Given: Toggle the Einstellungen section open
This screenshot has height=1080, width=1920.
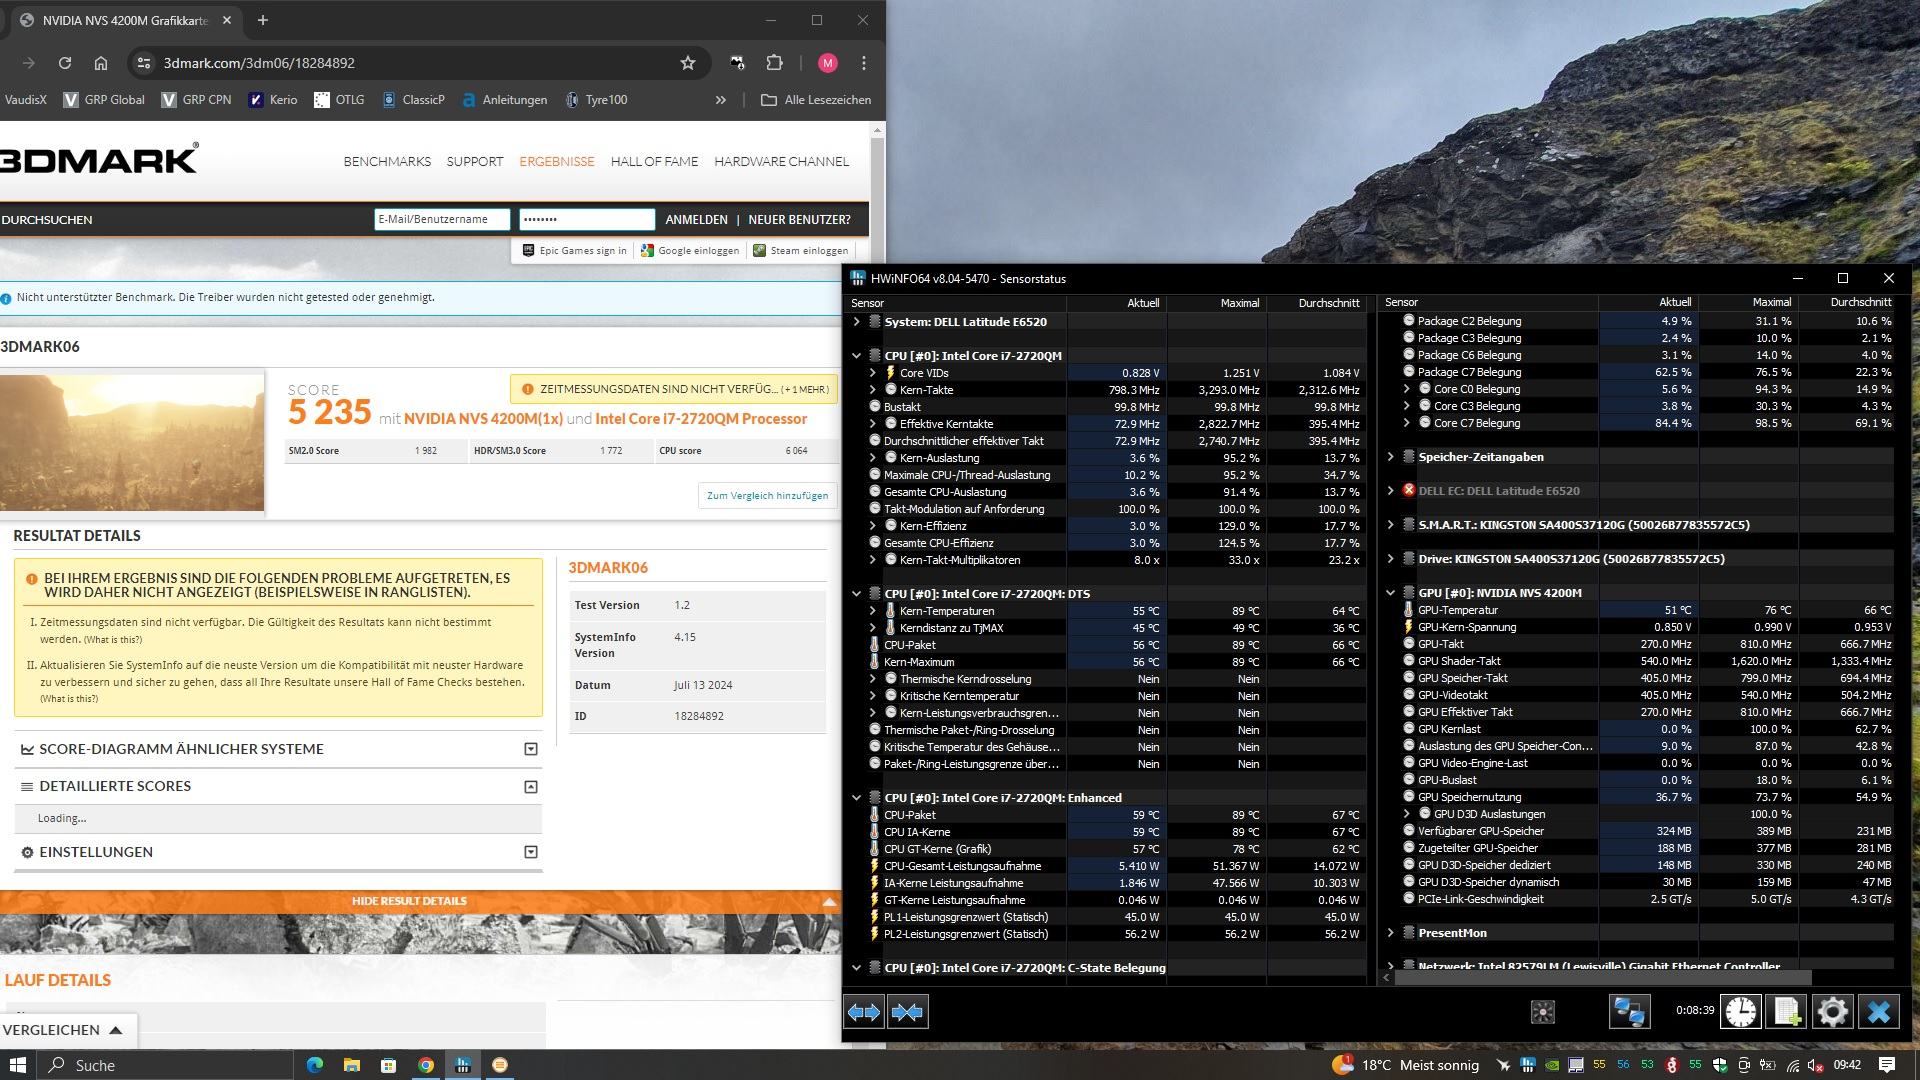Looking at the screenshot, I should [531, 852].
